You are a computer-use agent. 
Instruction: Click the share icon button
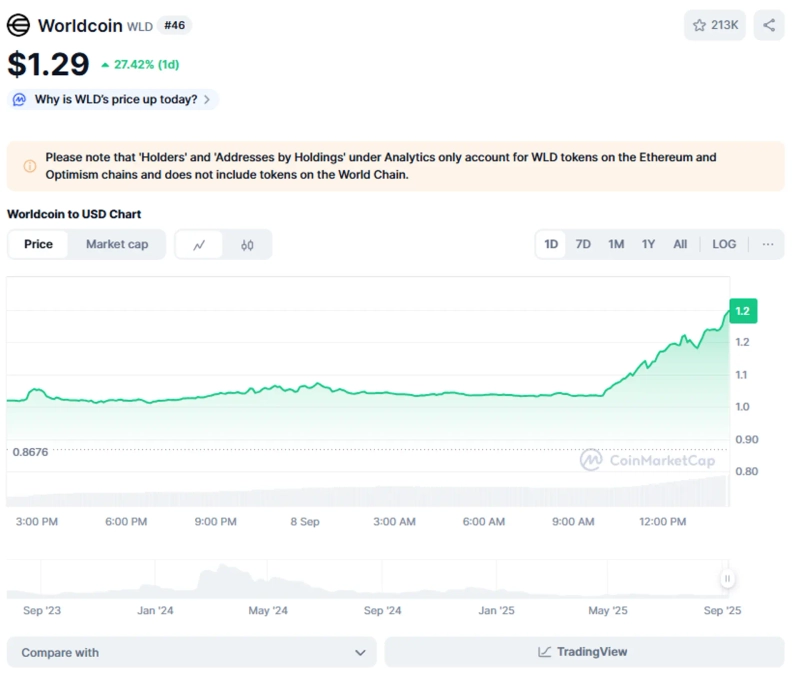(769, 26)
